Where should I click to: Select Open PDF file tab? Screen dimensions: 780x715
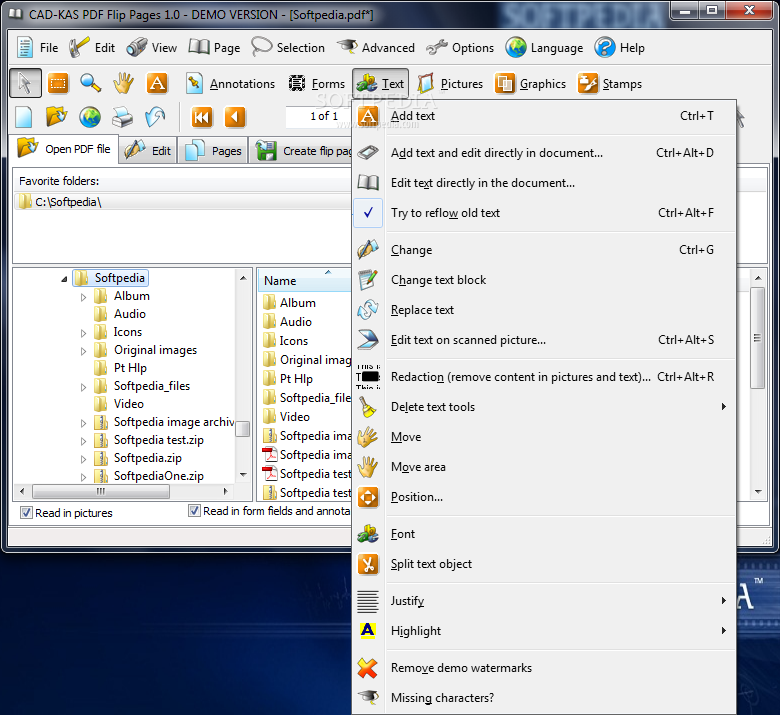point(64,149)
